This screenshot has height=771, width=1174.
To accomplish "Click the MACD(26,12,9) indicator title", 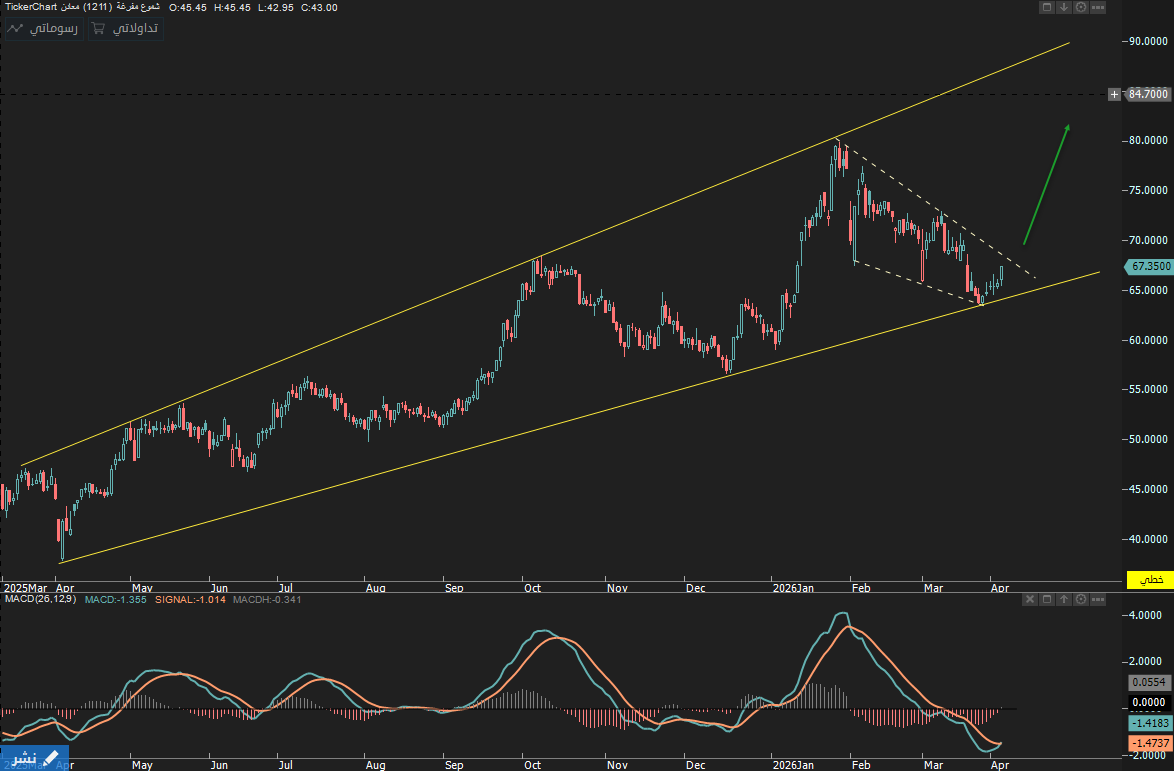I will 40,600.
